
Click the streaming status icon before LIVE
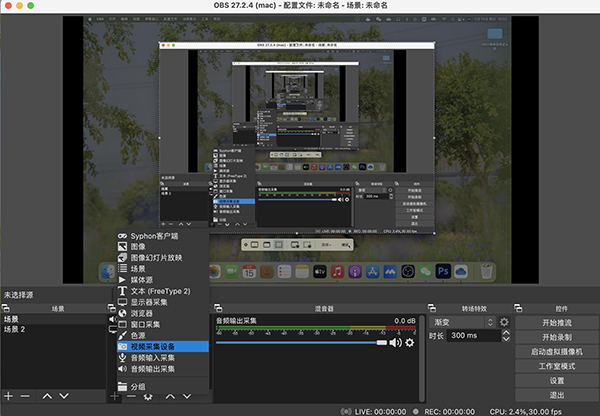tap(346, 411)
